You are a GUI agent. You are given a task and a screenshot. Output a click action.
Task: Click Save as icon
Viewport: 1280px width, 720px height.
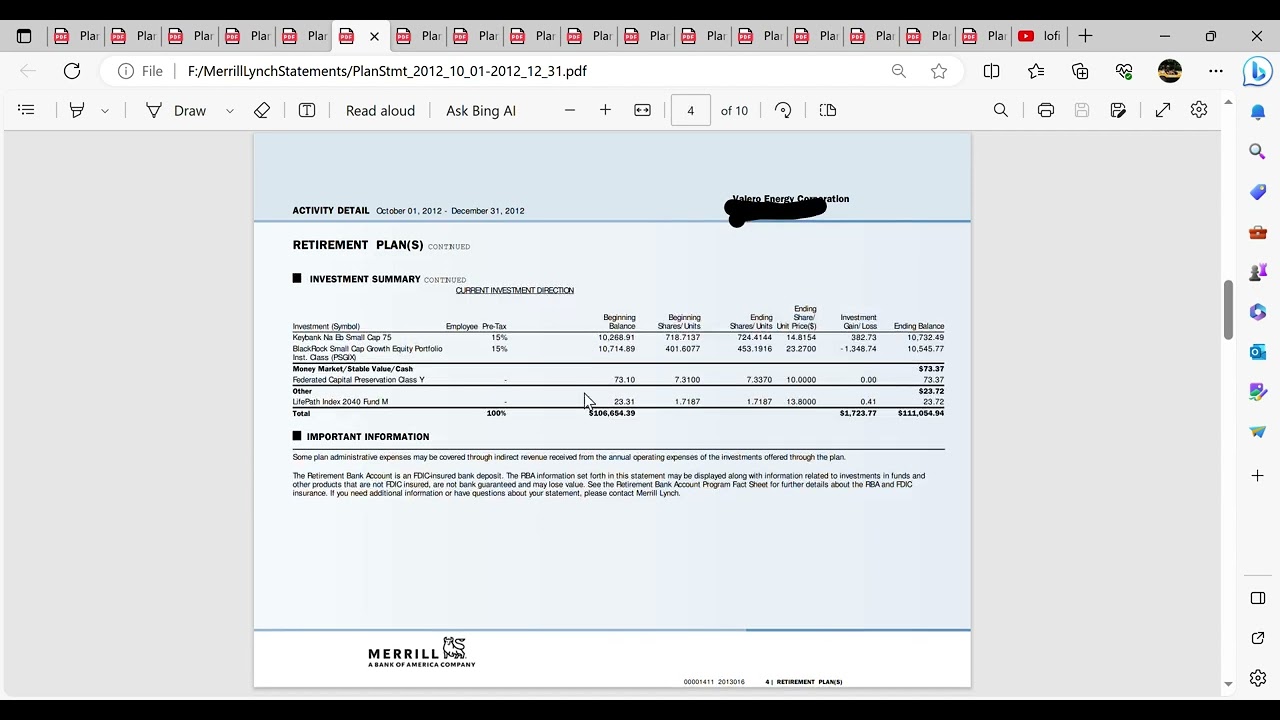pos(1118,110)
